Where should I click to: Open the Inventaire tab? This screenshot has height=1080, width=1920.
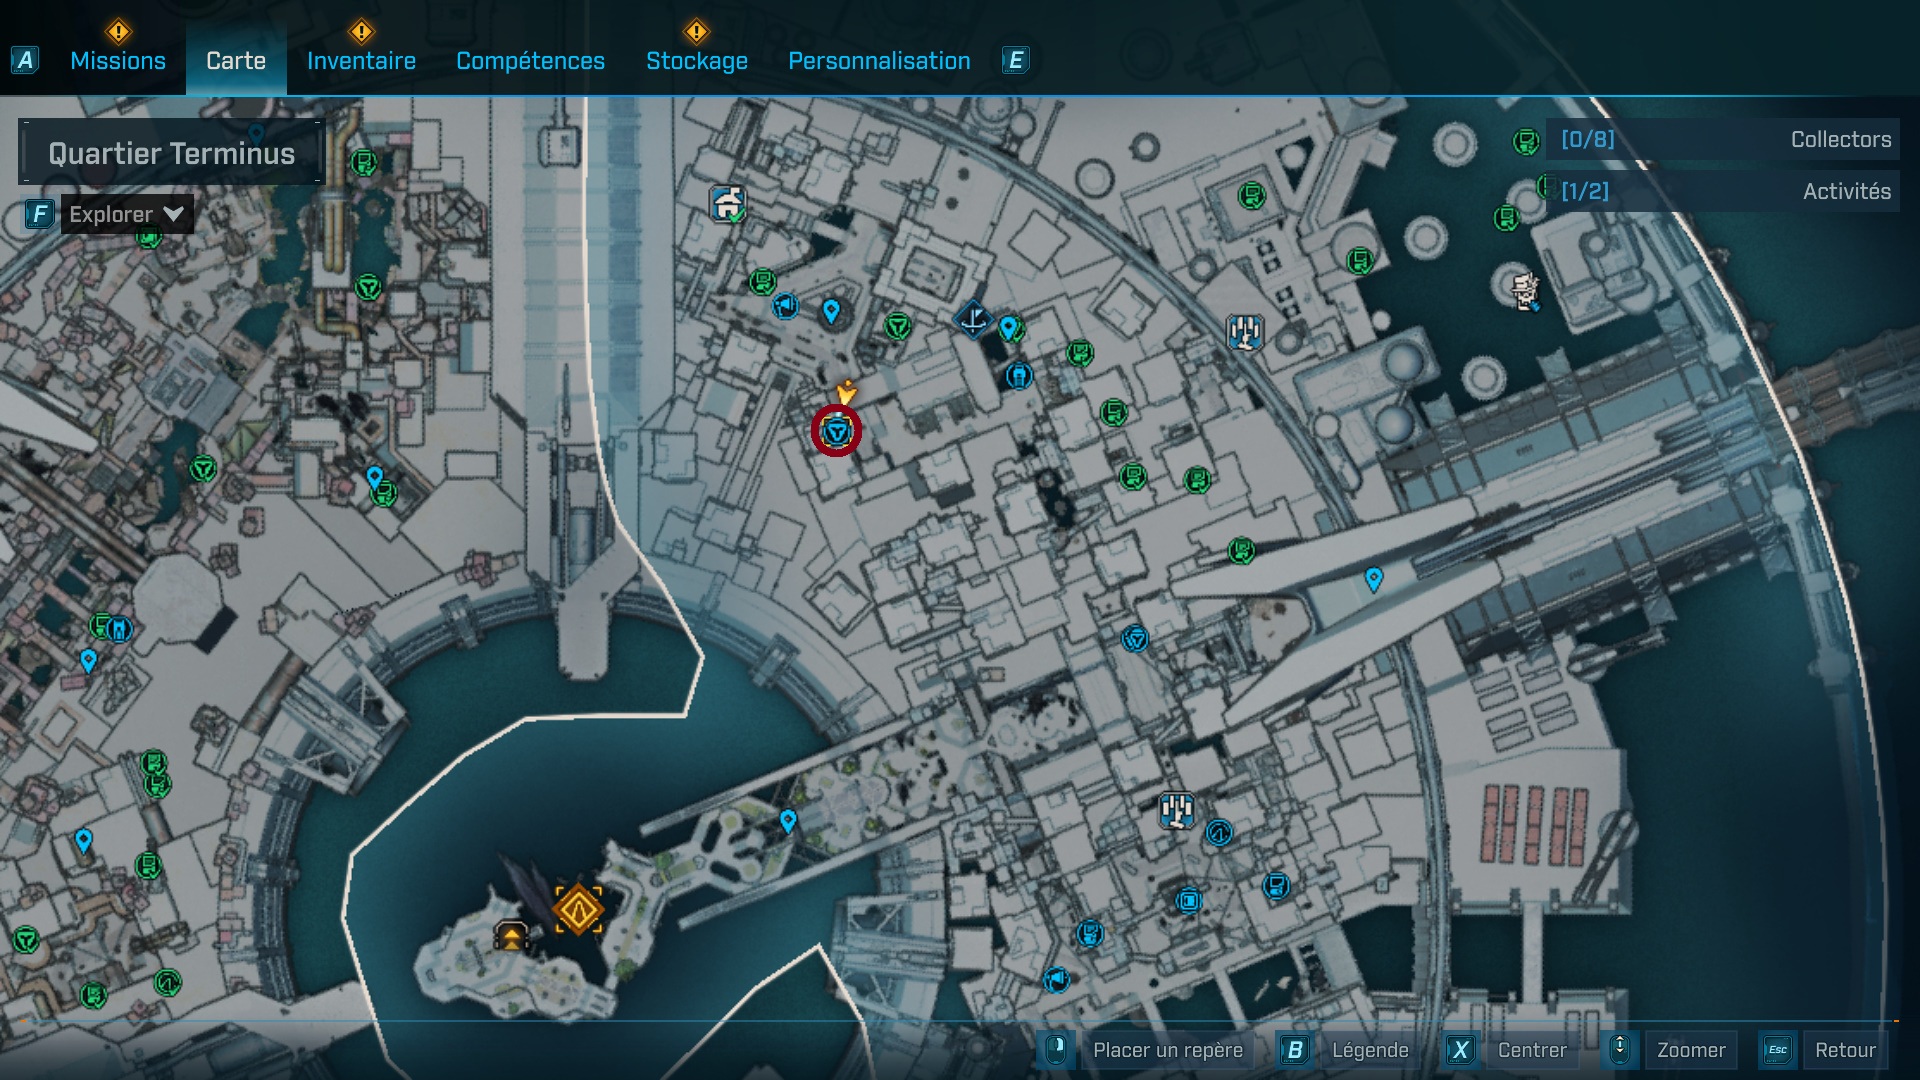[x=361, y=61]
